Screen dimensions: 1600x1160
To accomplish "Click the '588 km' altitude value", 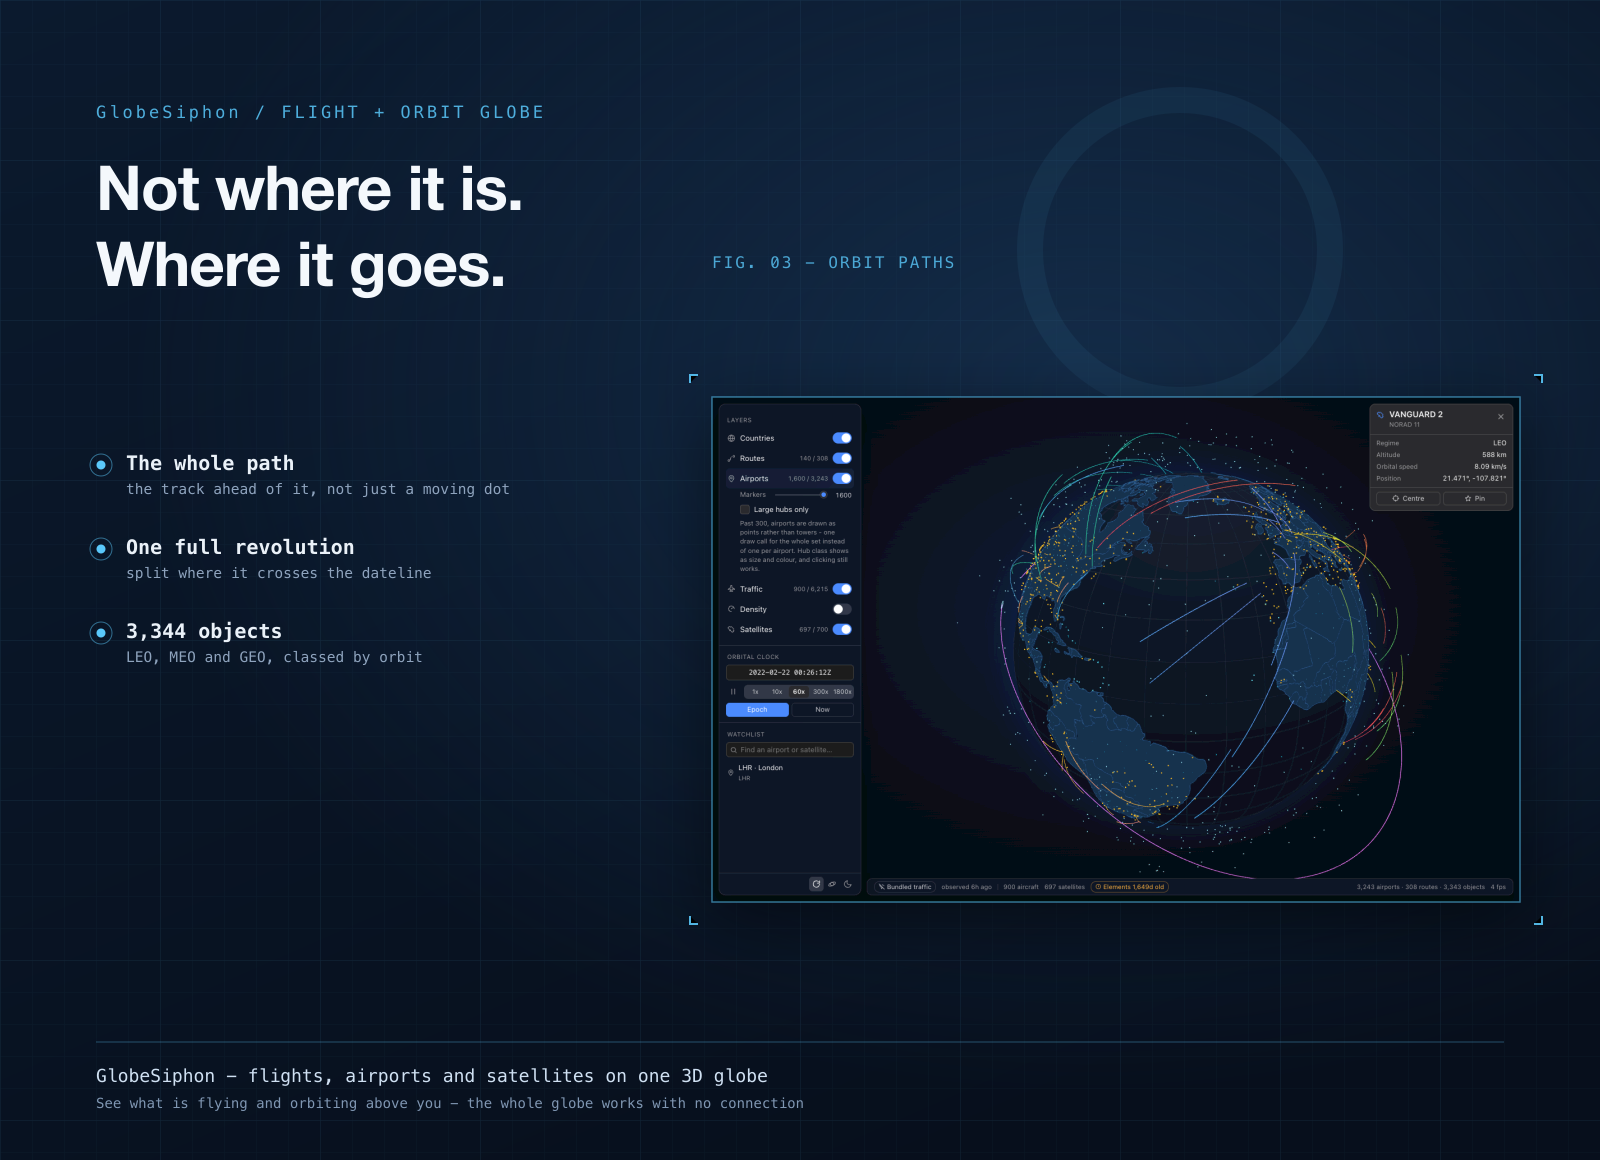I will coord(1494,454).
